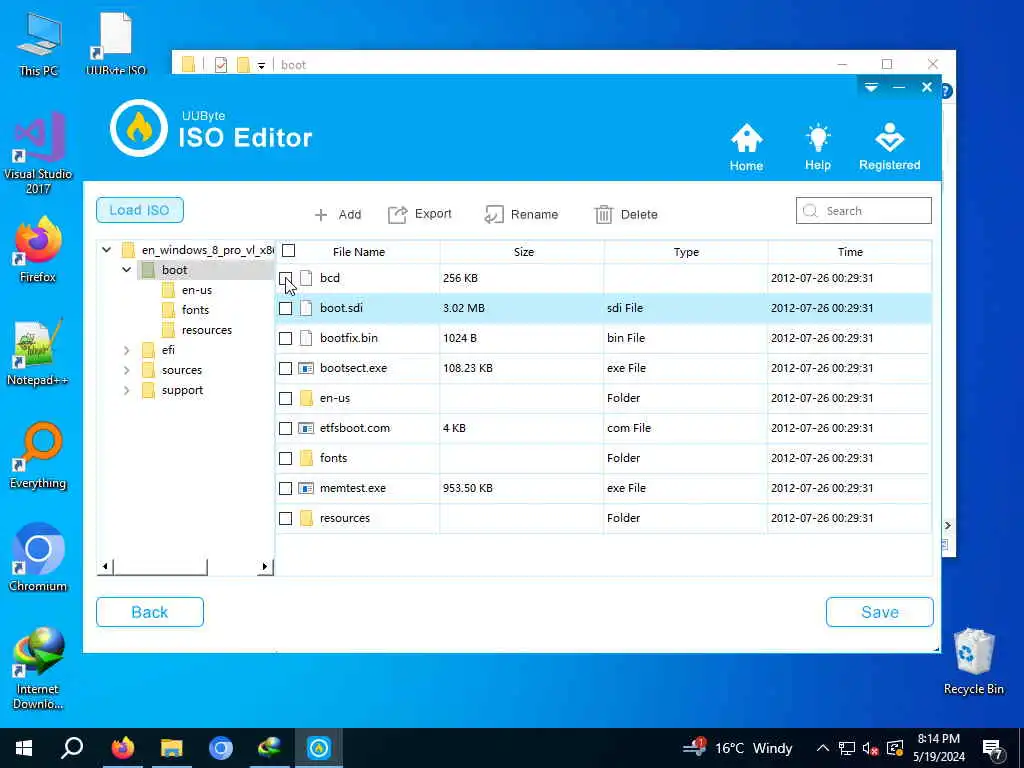Expand the sources folder in the tree
Viewport: 1024px width, 768px height.
tap(127, 370)
